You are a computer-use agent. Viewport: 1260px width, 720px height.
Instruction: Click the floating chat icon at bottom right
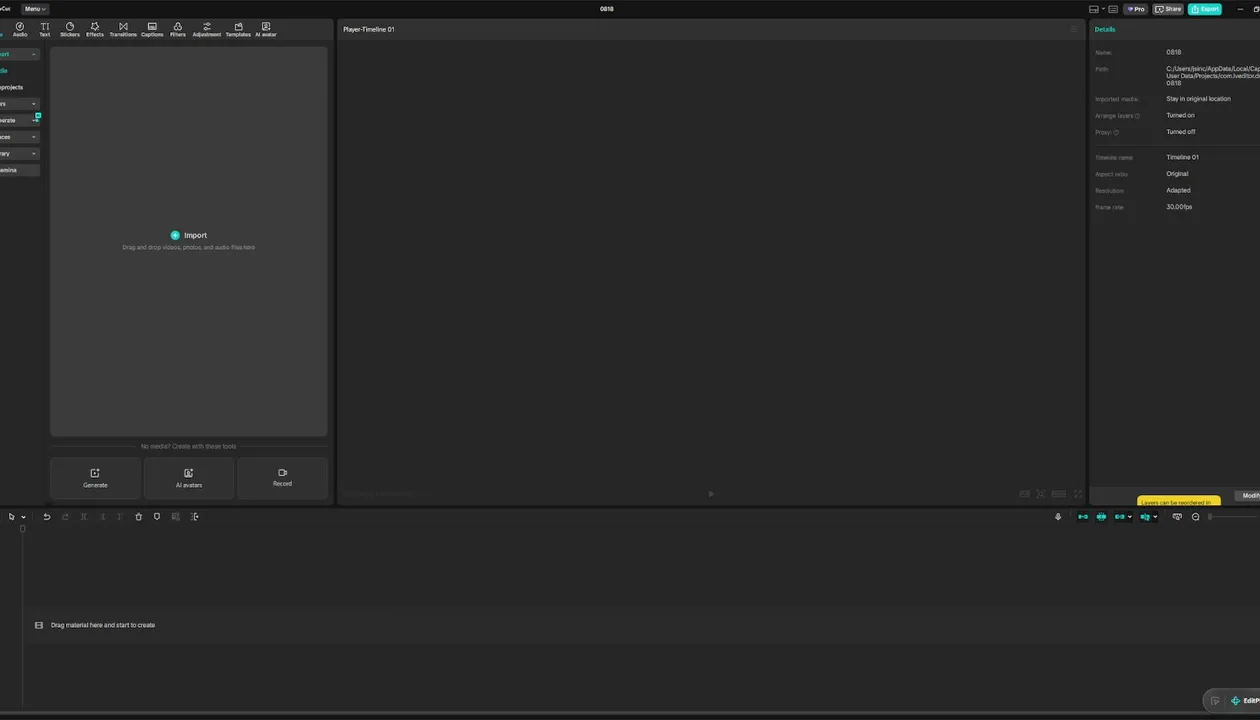click(x=1213, y=701)
